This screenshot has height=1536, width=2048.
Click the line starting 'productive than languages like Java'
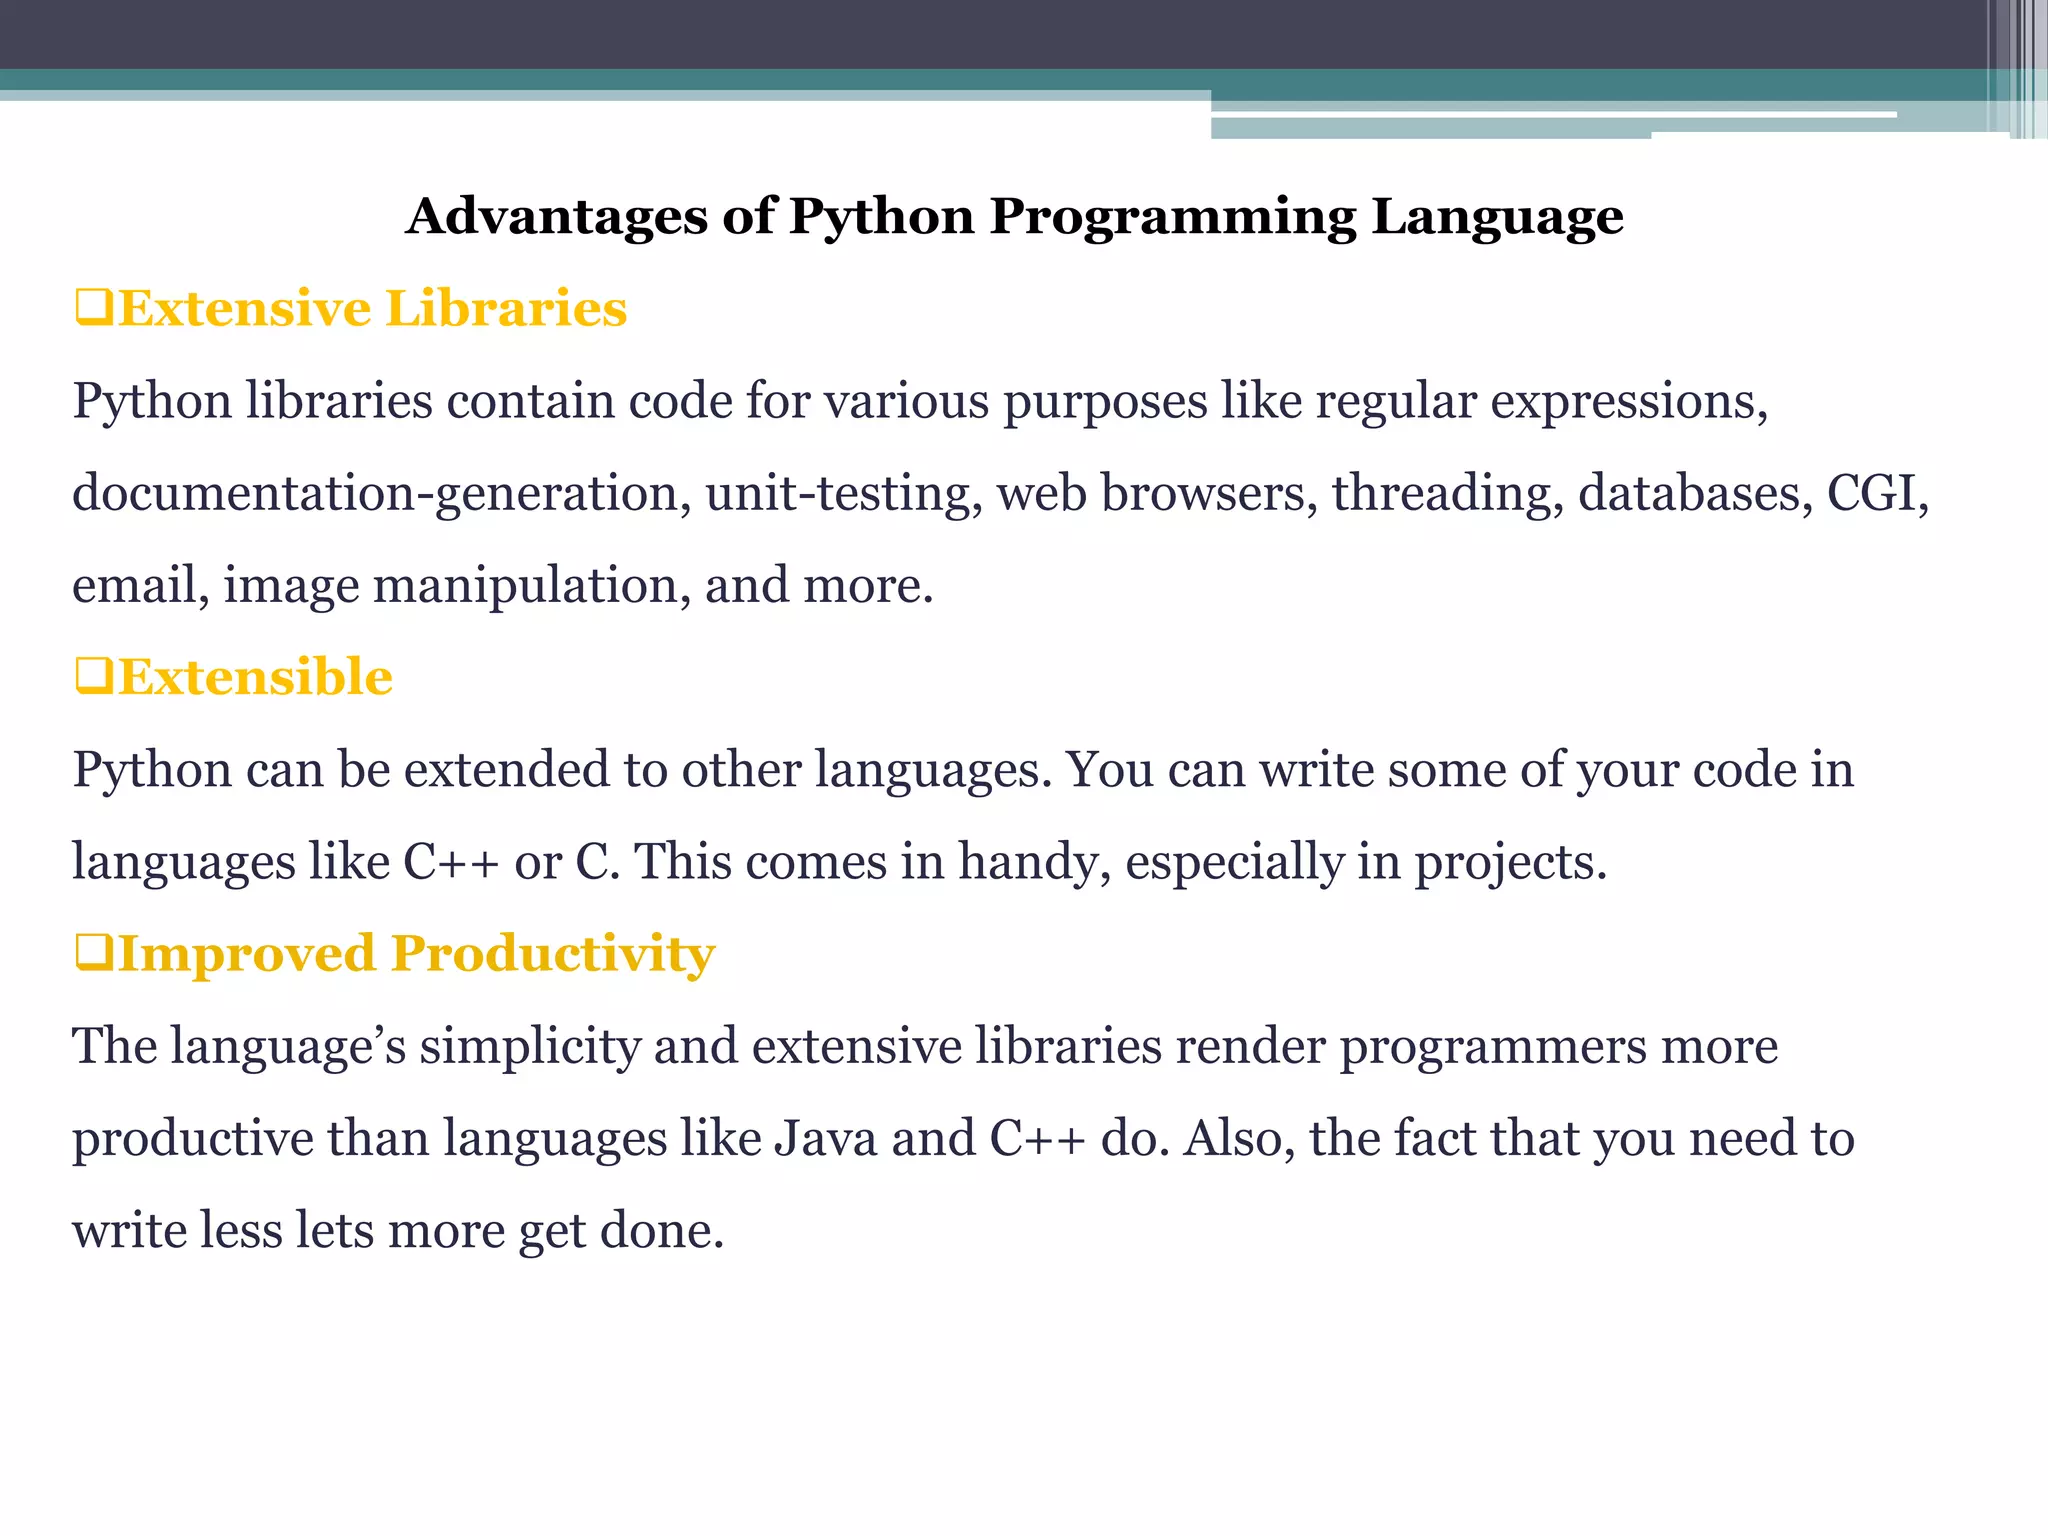click(x=963, y=1139)
